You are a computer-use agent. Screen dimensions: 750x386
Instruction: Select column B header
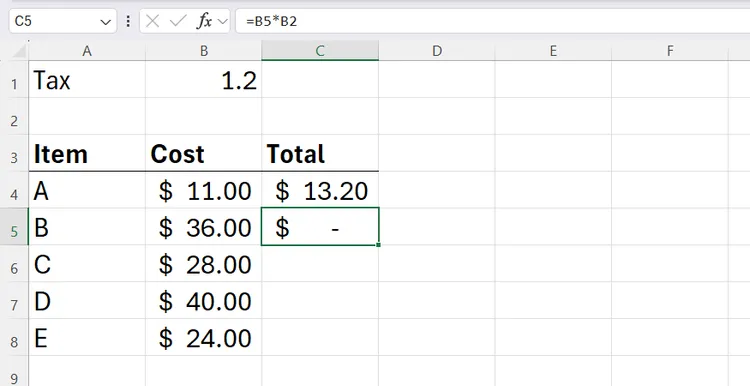pos(204,51)
